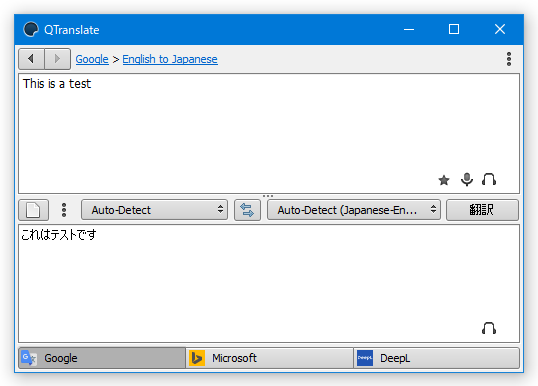Go forward to next translation
Viewport: 538px width, 386px height.
click(x=58, y=59)
